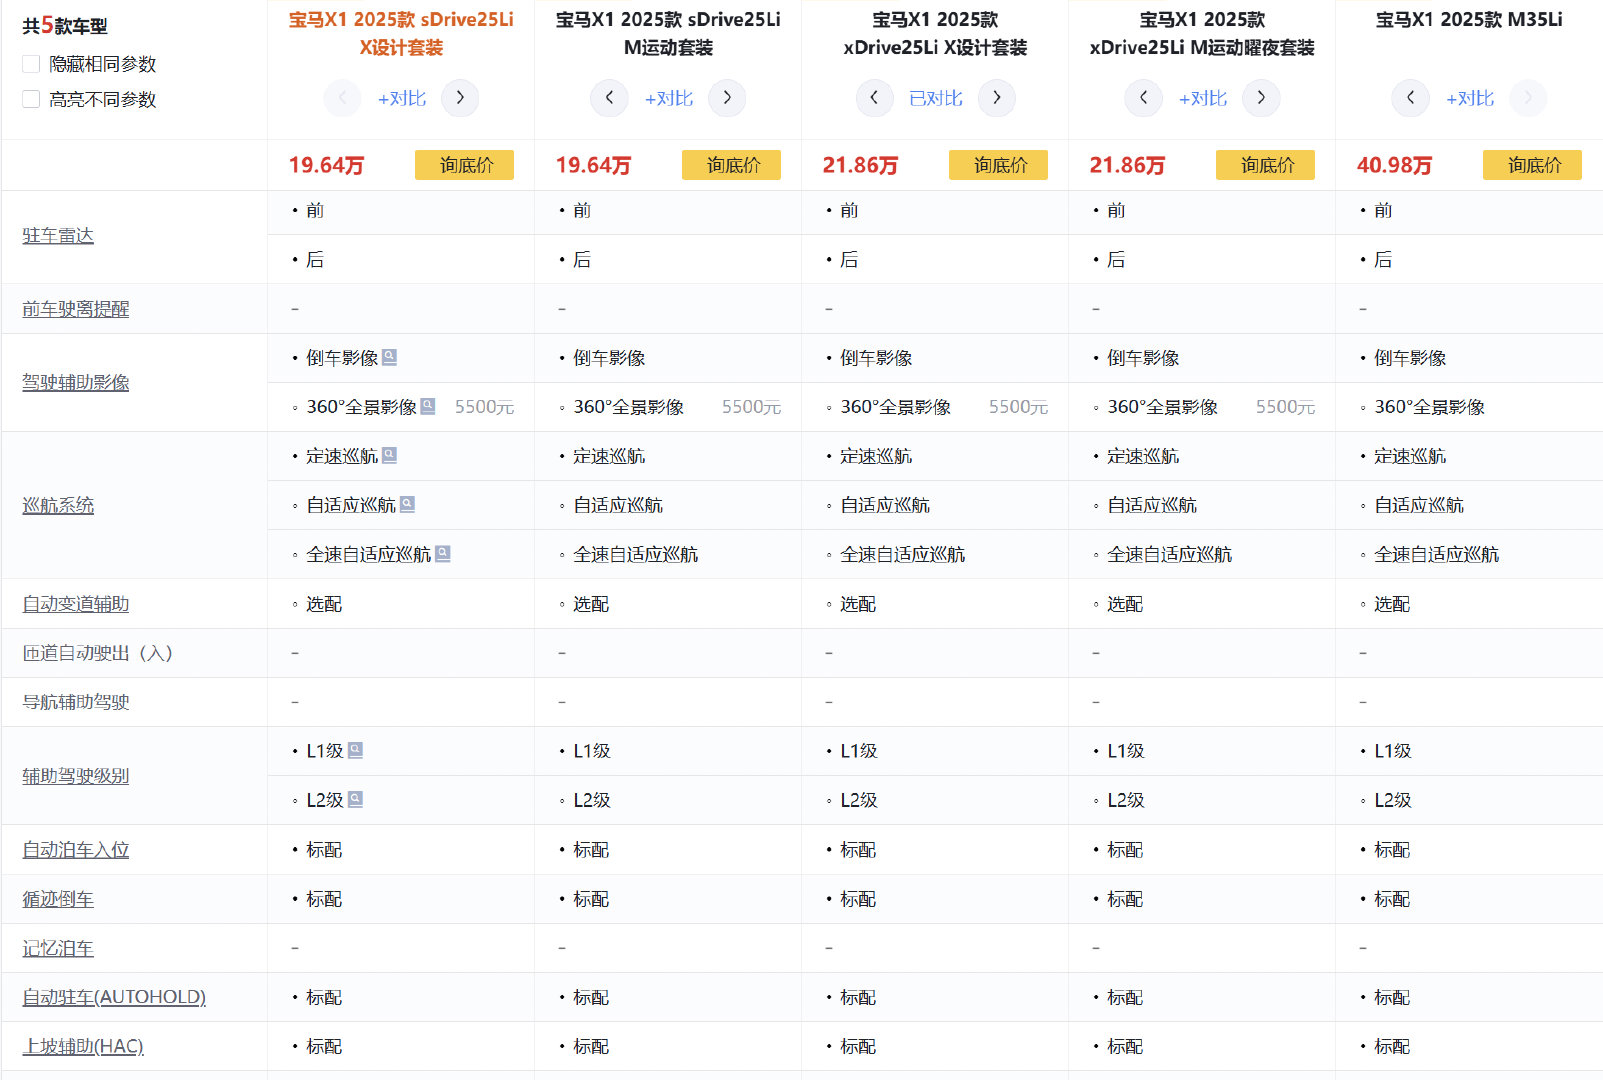Click the 40.98万 price text

click(x=1394, y=165)
